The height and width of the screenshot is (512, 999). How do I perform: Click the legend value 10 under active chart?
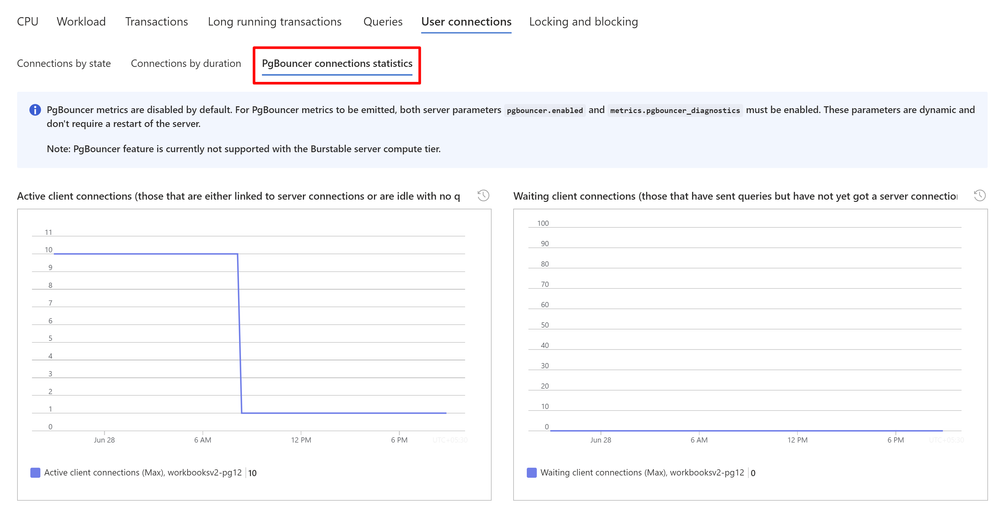pyautogui.click(x=252, y=473)
